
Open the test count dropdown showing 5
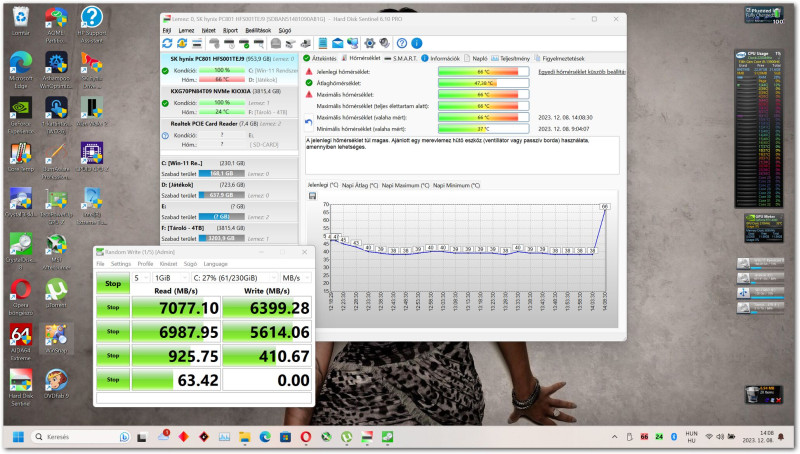(x=140, y=278)
